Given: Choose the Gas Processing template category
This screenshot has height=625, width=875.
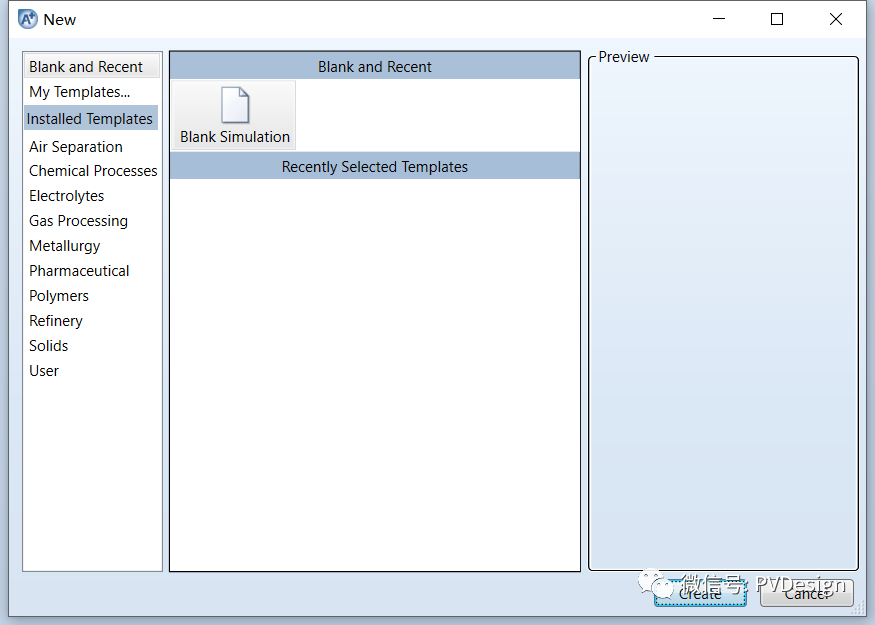Looking at the screenshot, I should (x=78, y=221).
